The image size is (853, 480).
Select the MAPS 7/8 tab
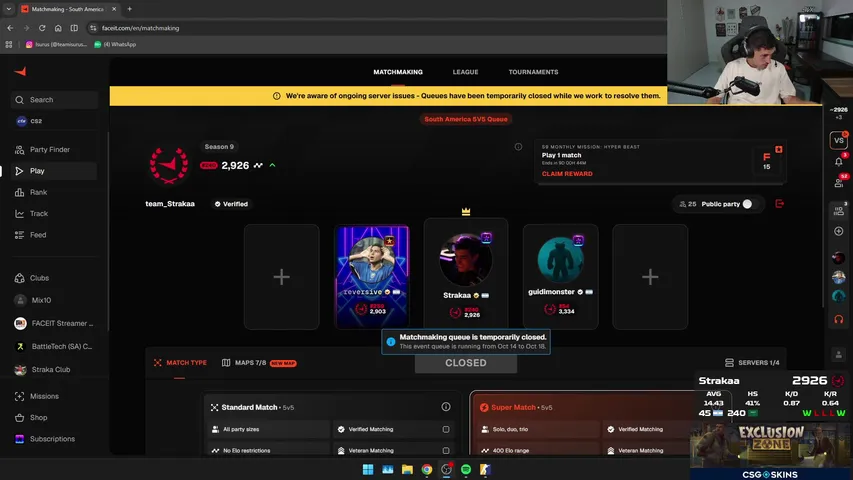pyautogui.click(x=259, y=363)
